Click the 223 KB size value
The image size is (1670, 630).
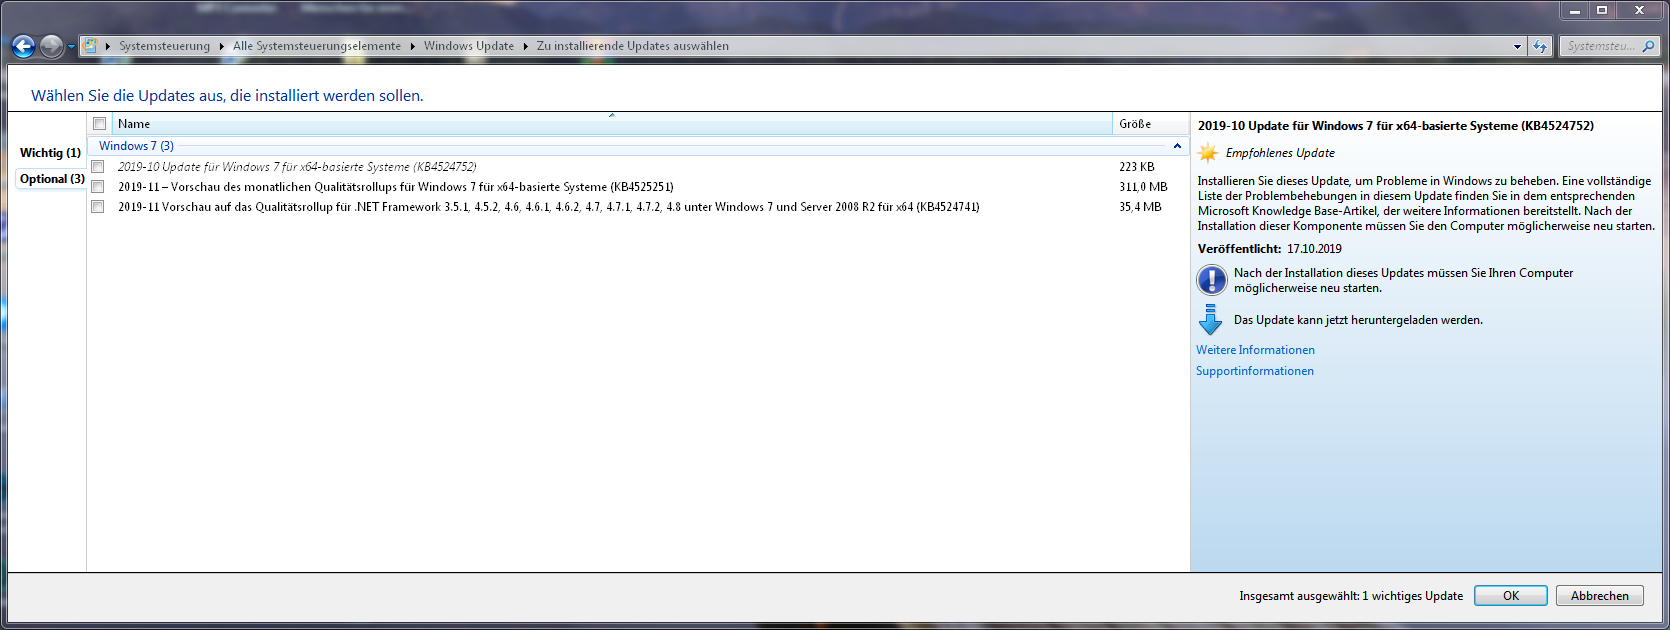coord(1137,167)
